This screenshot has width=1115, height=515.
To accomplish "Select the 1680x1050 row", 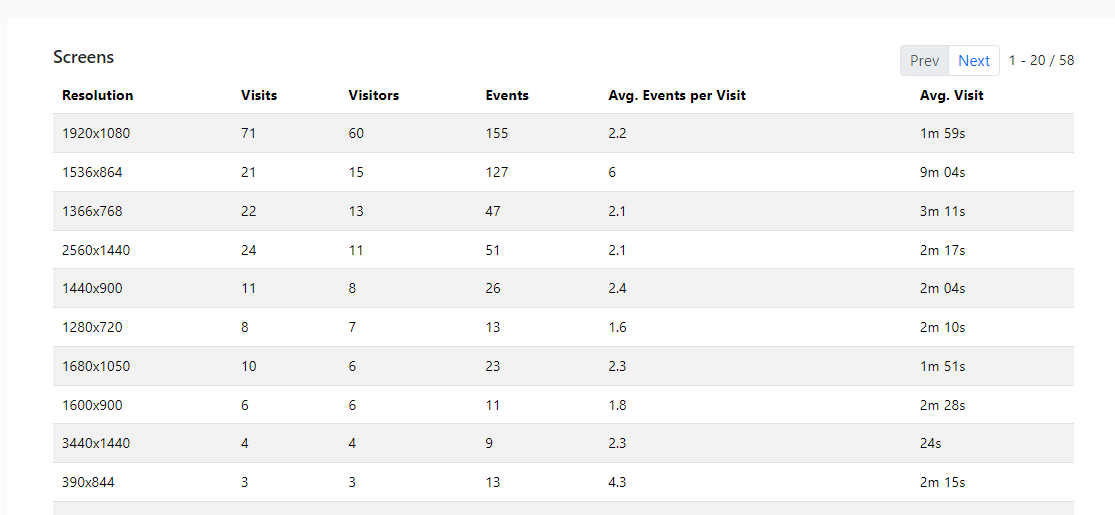I will pos(563,366).
